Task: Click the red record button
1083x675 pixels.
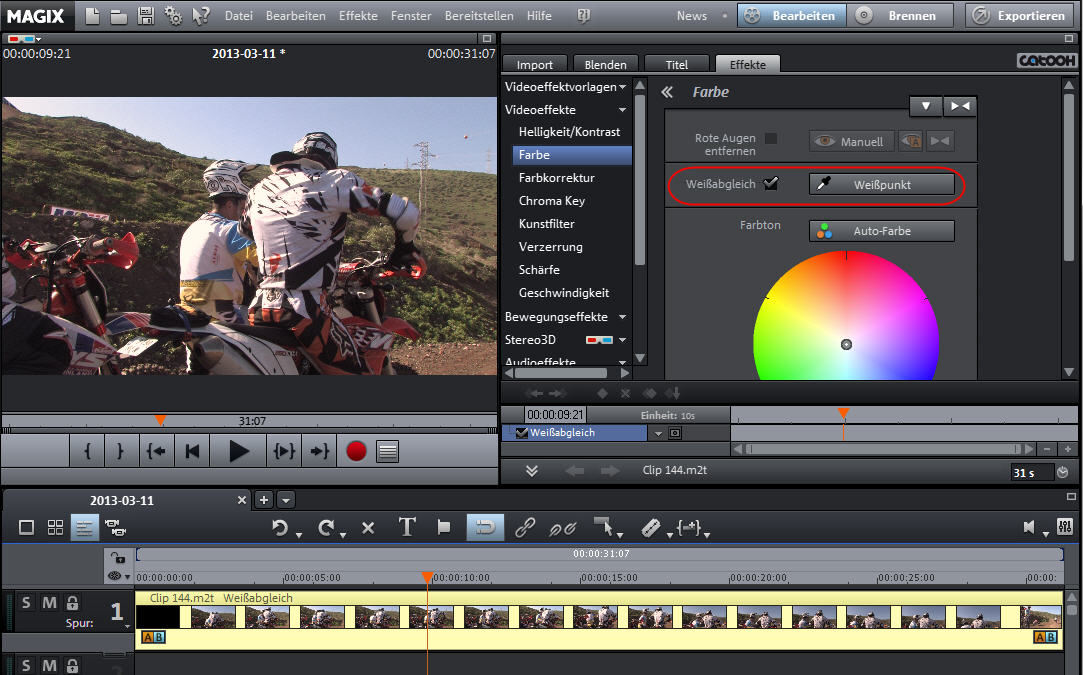Action: [356, 451]
